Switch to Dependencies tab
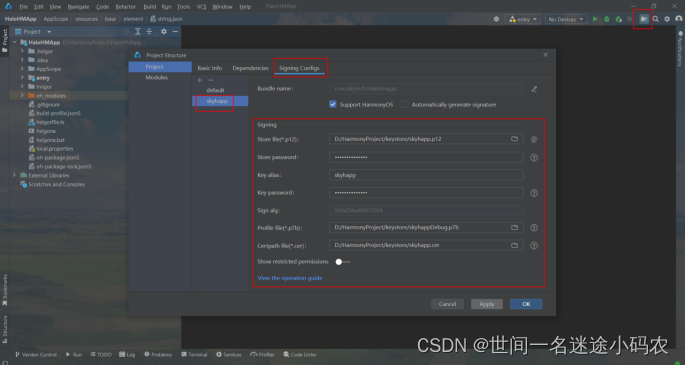The image size is (685, 365). tap(250, 68)
